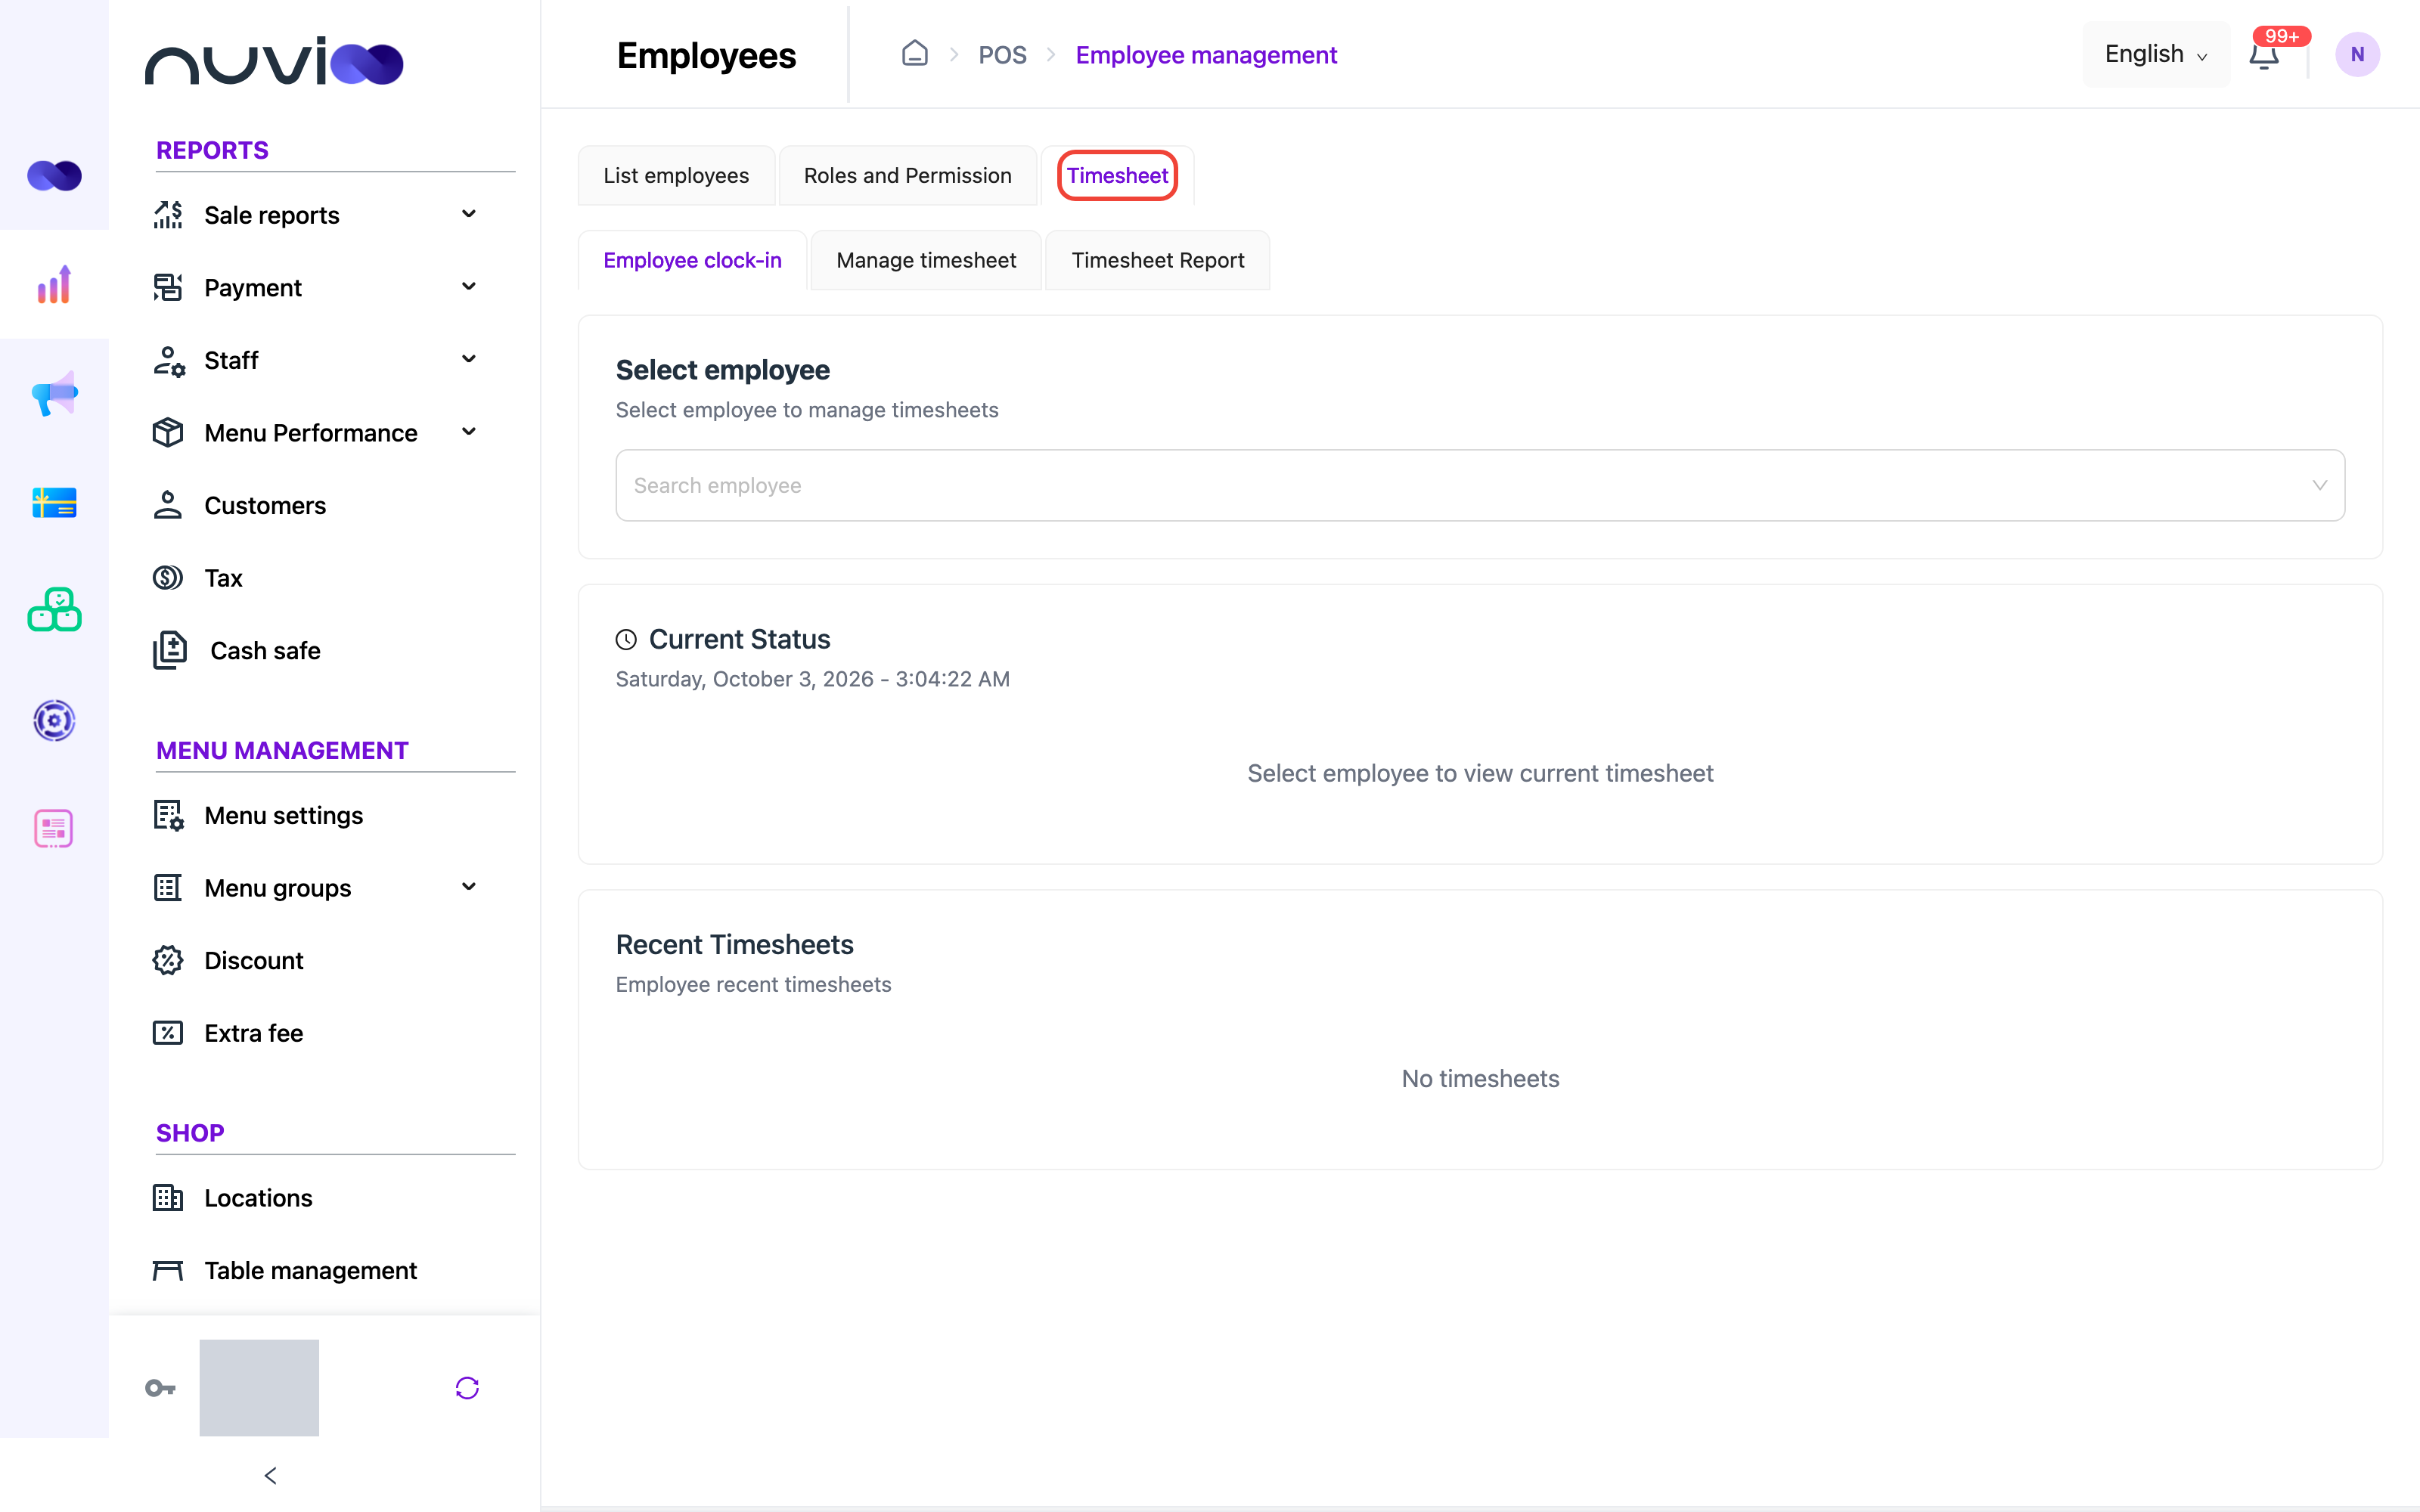The height and width of the screenshot is (1512, 2420).
Task: Open notifications bell with 99+ badge
Action: (2264, 55)
